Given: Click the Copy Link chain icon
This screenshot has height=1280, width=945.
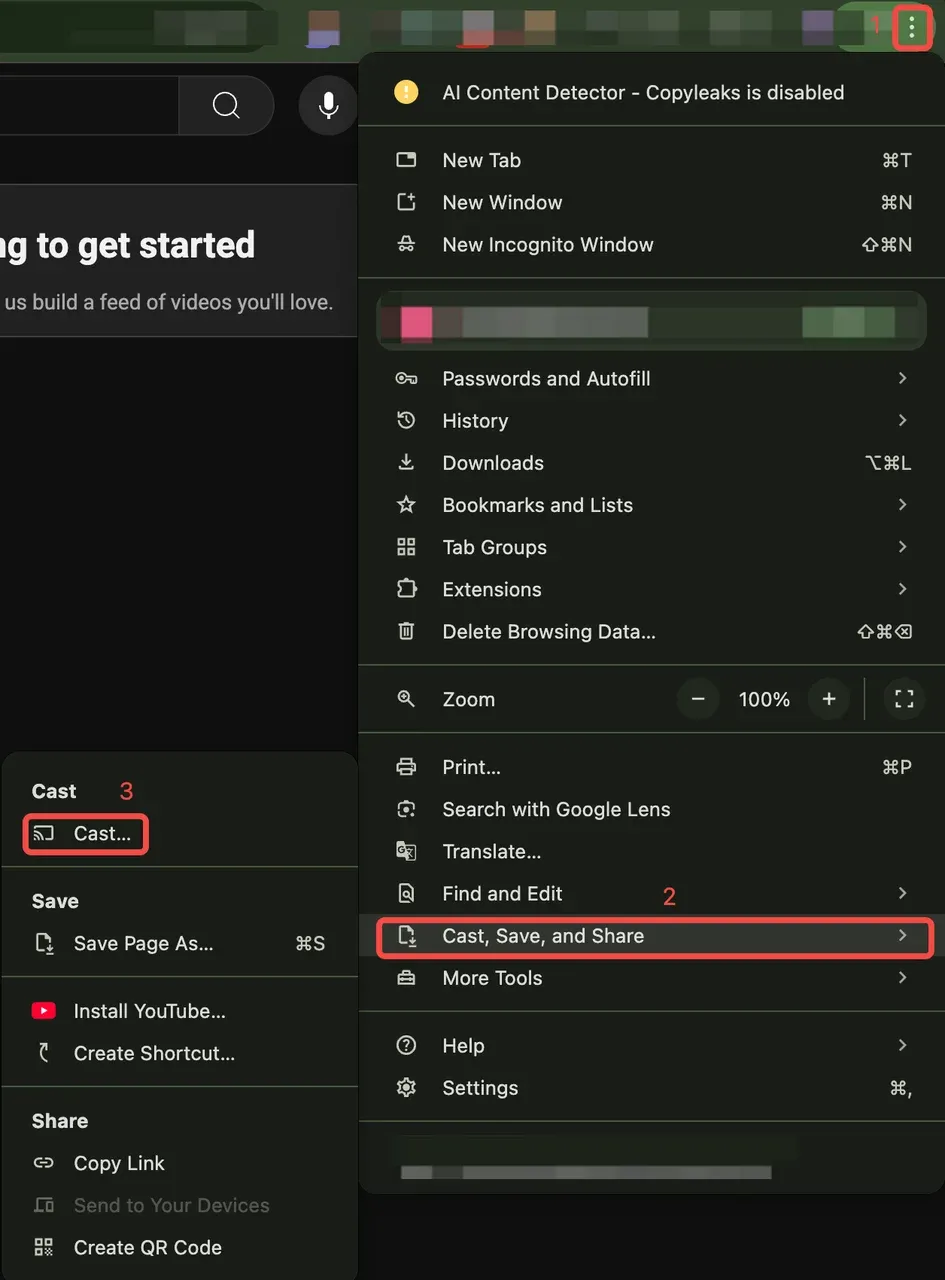Looking at the screenshot, I should 44,1163.
